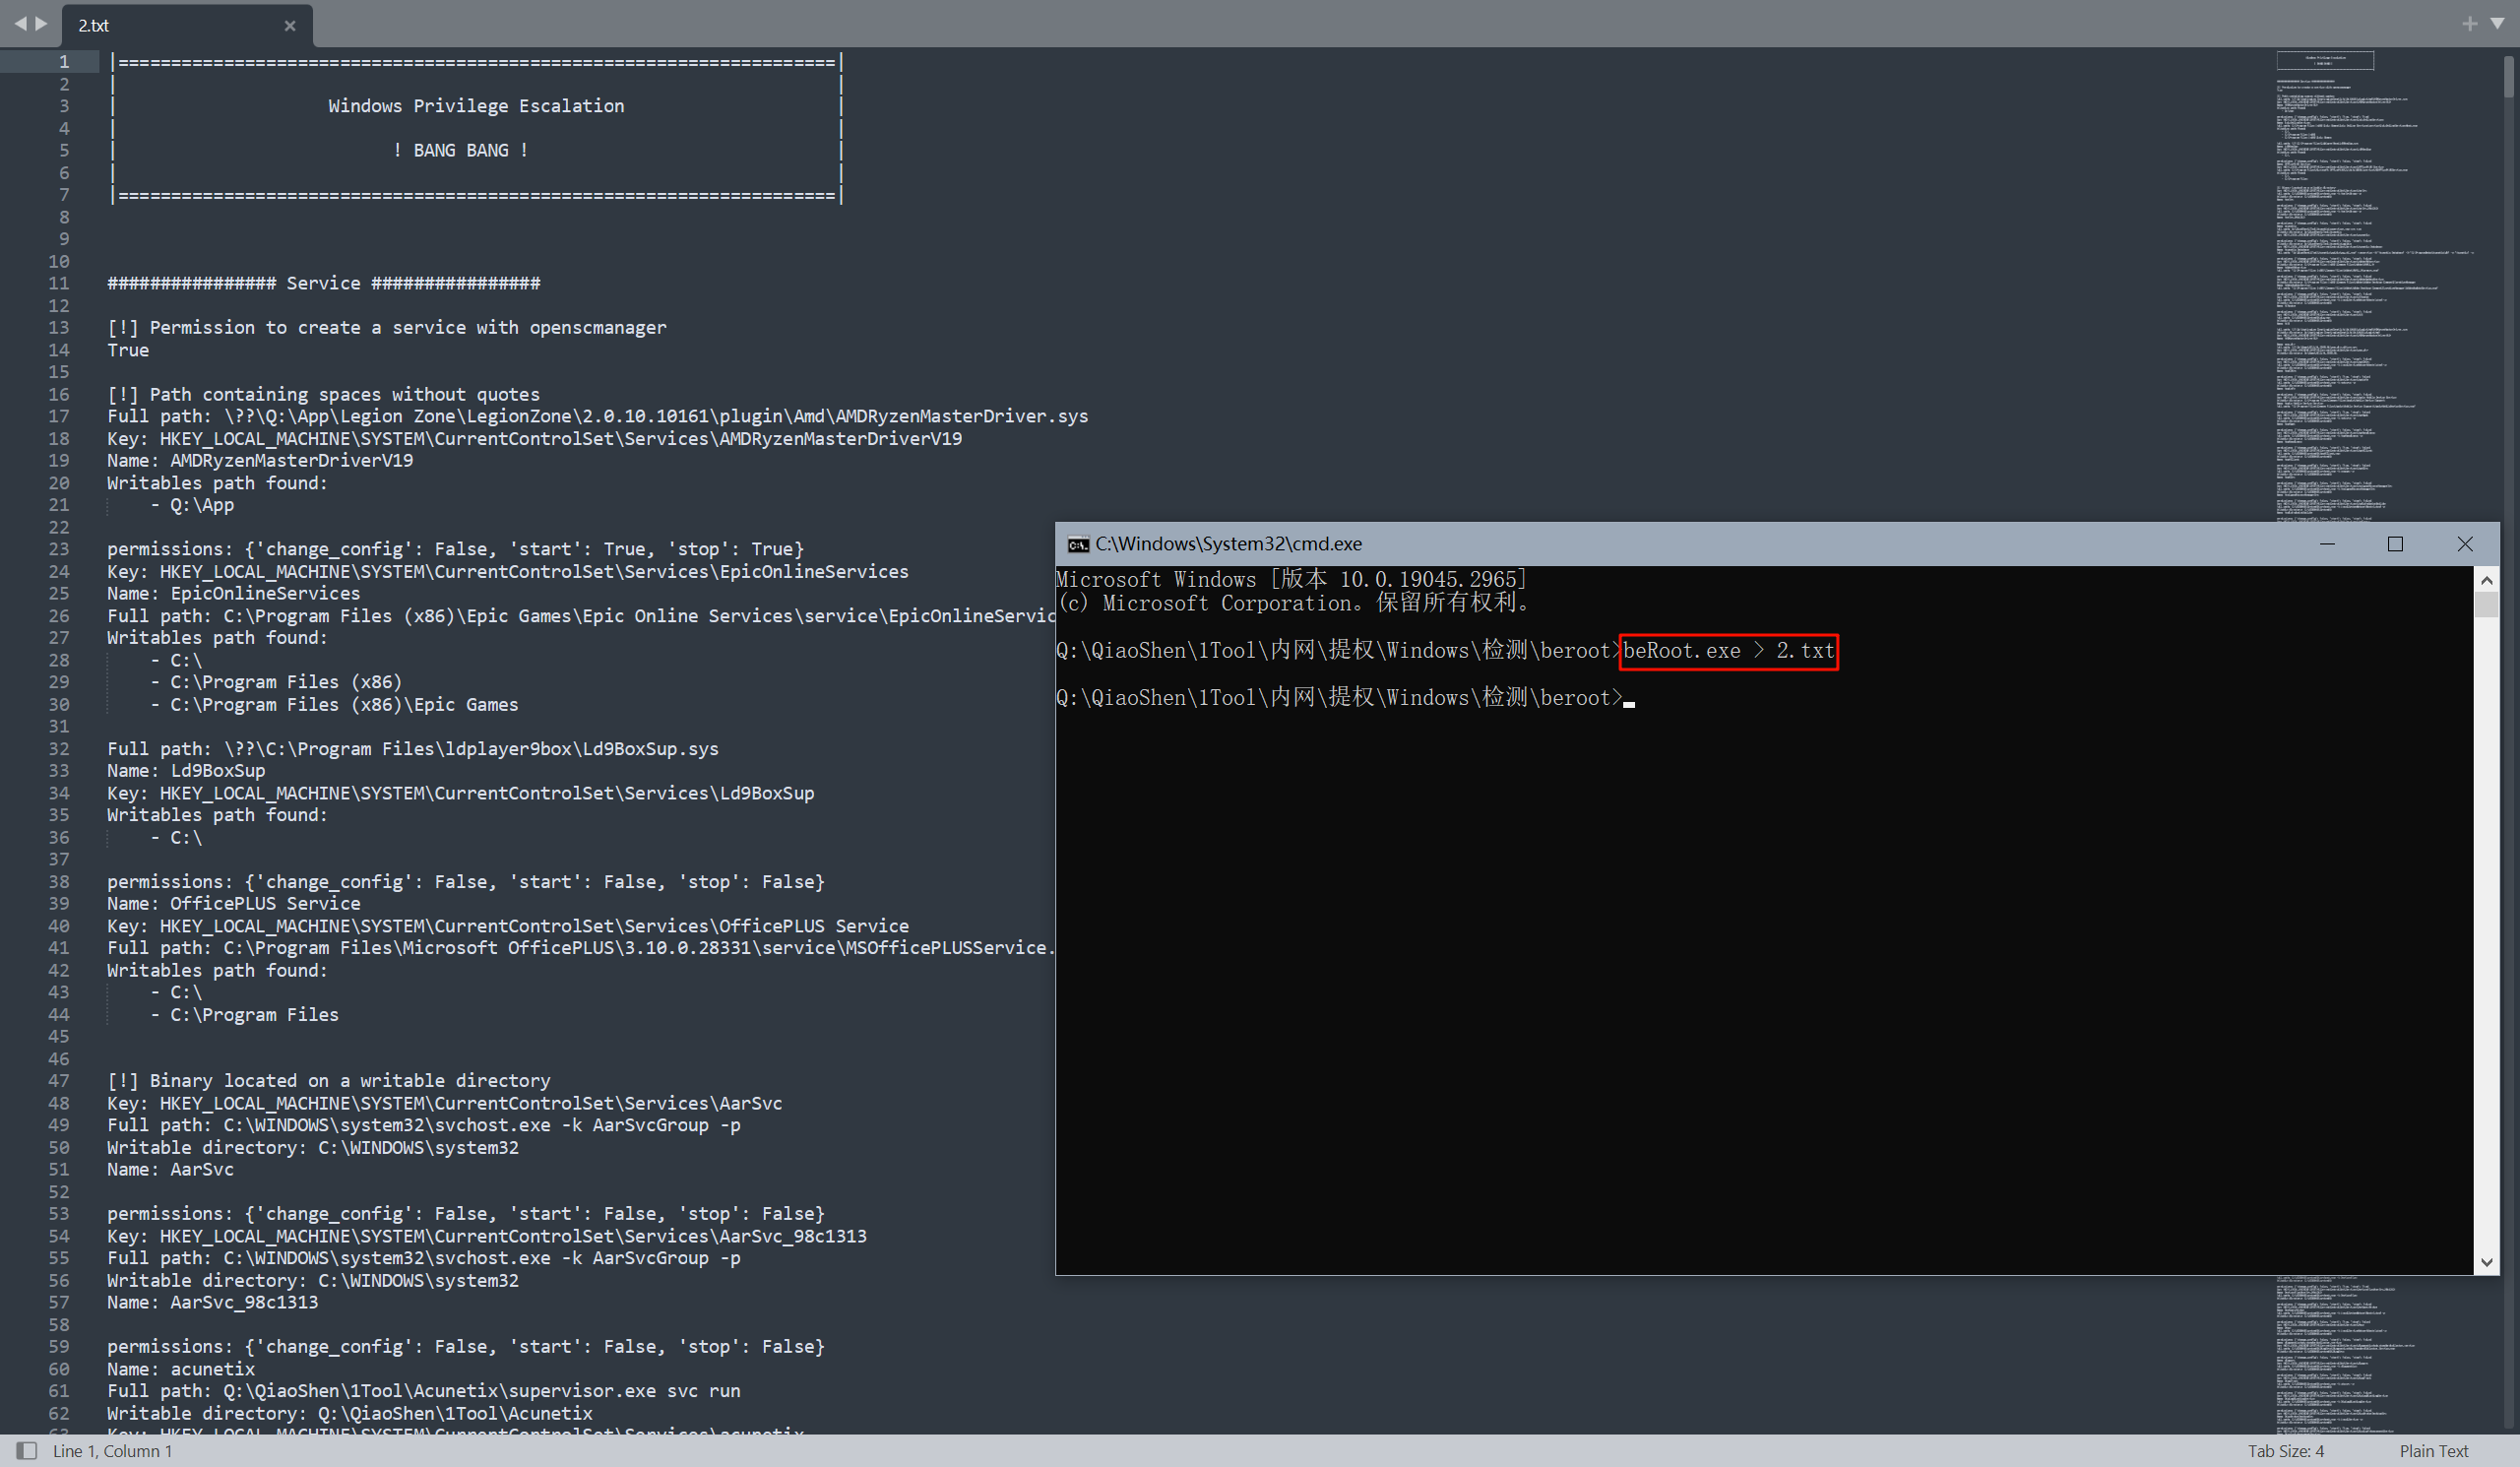The height and width of the screenshot is (1467, 2520).
Task: Click Line 1, Column 1 status text
Action: pyautogui.click(x=112, y=1450)
